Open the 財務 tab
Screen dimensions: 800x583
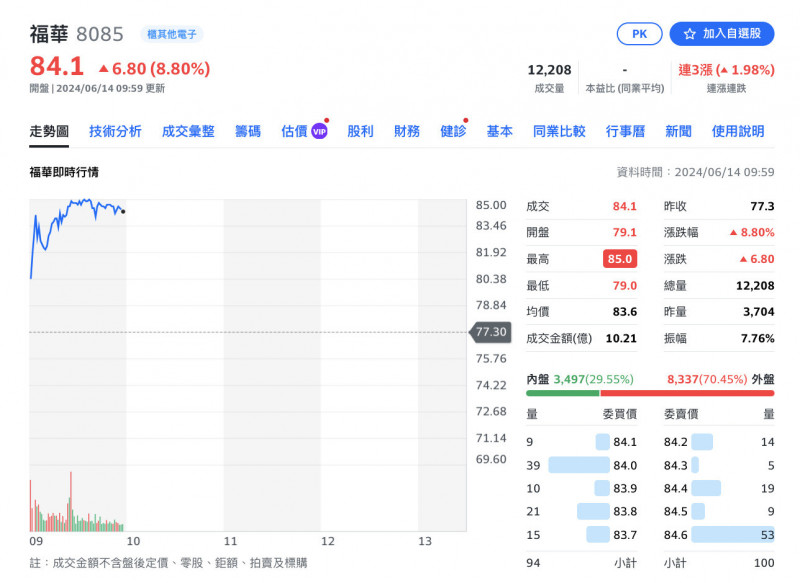click(407, 132)
